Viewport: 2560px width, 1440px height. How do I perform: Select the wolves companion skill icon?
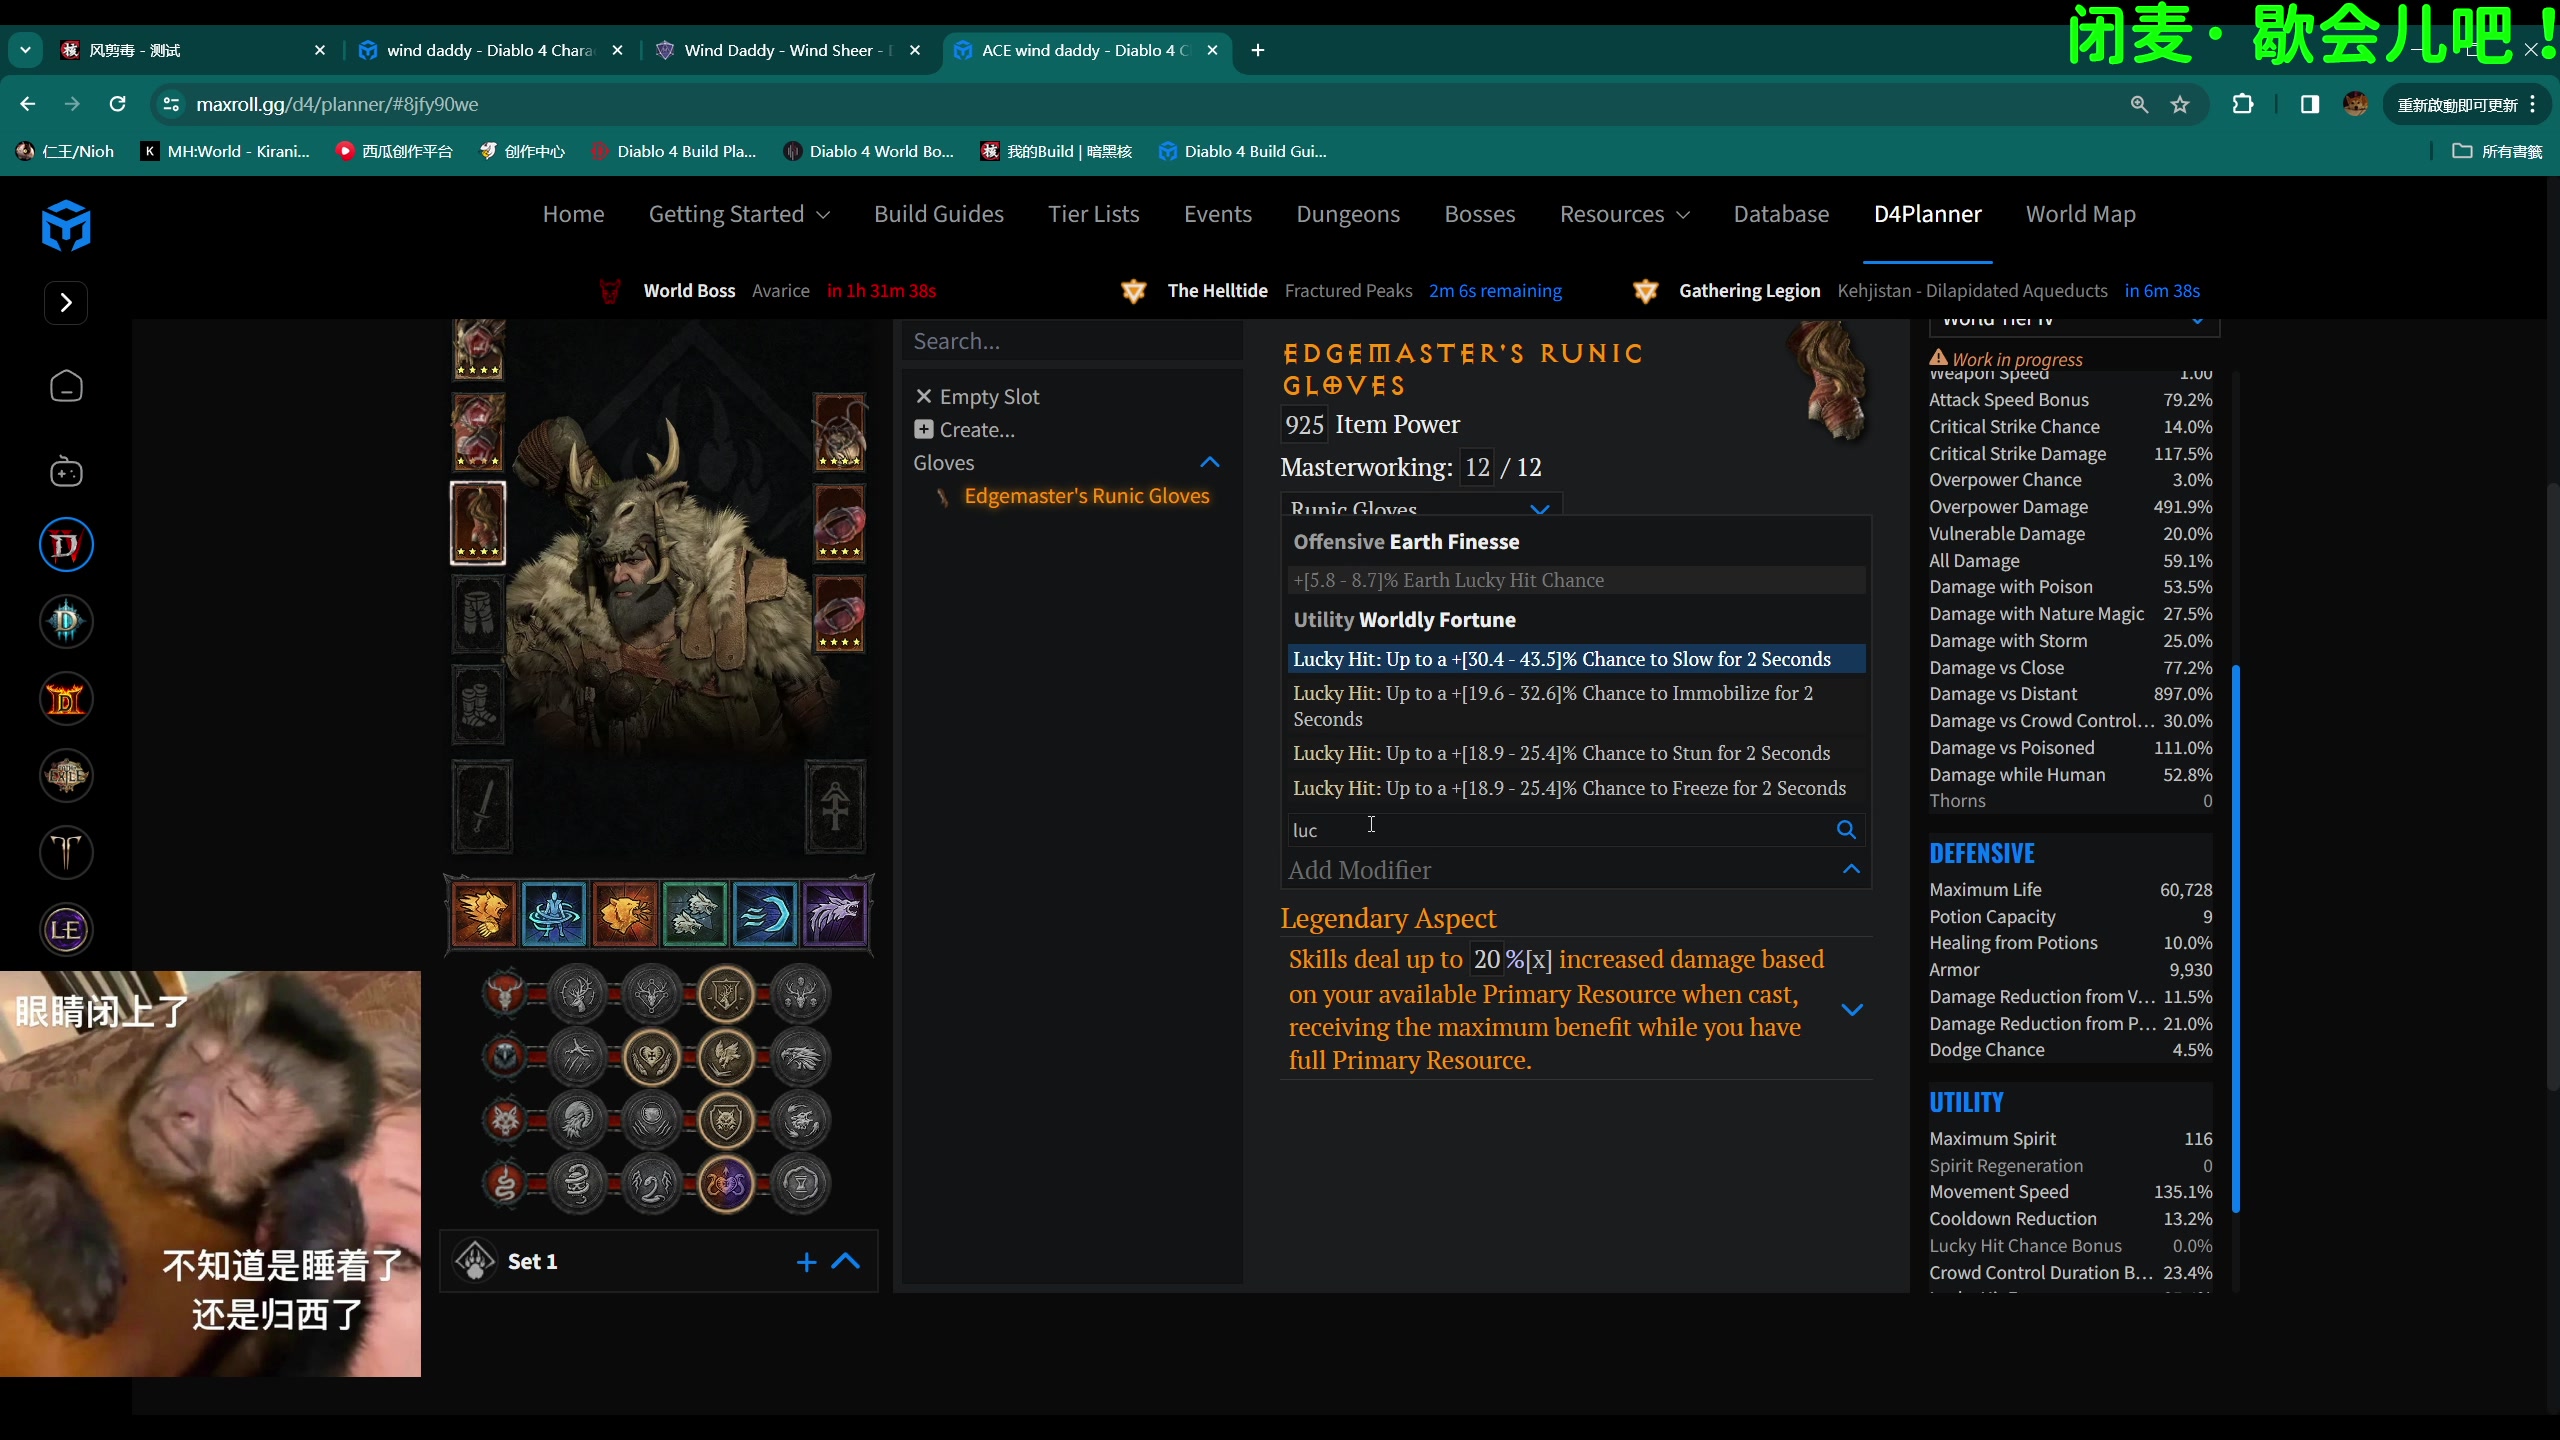pyautogui.click(x=694, y=914)
